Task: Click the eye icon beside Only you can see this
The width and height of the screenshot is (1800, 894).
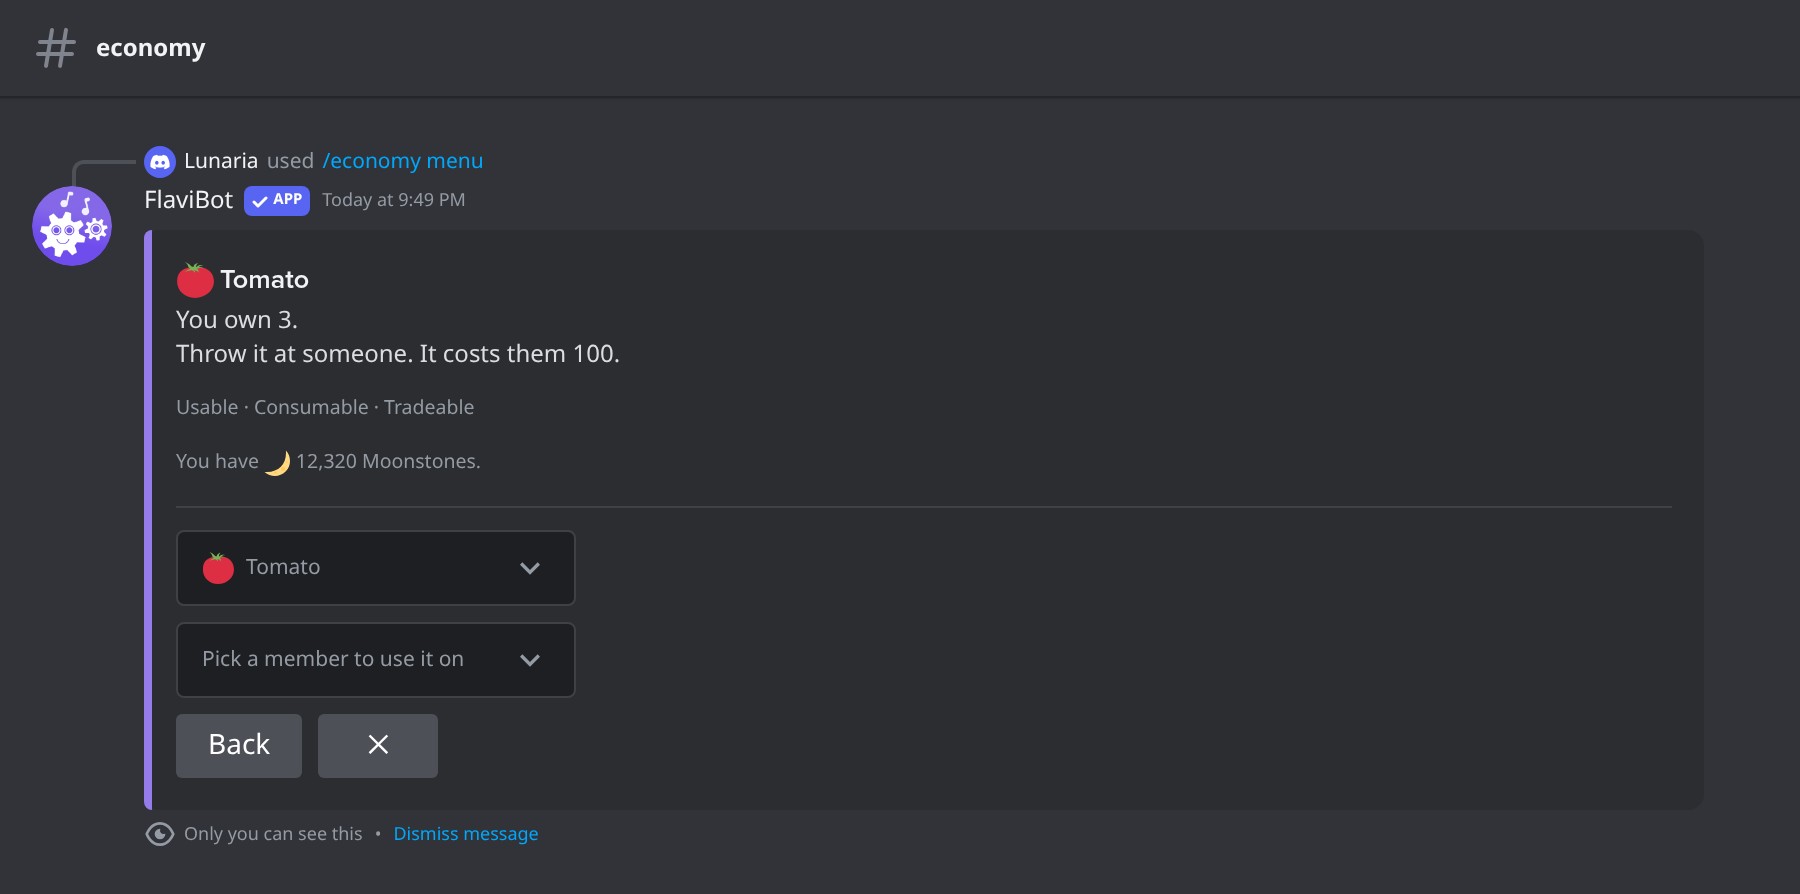Action: (160, 834)
